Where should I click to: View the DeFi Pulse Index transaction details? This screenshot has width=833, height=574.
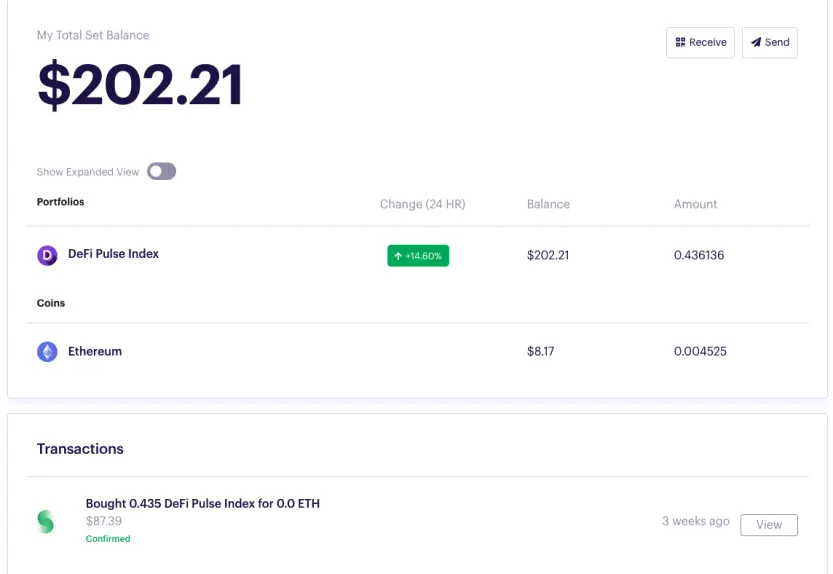(769, 525)
